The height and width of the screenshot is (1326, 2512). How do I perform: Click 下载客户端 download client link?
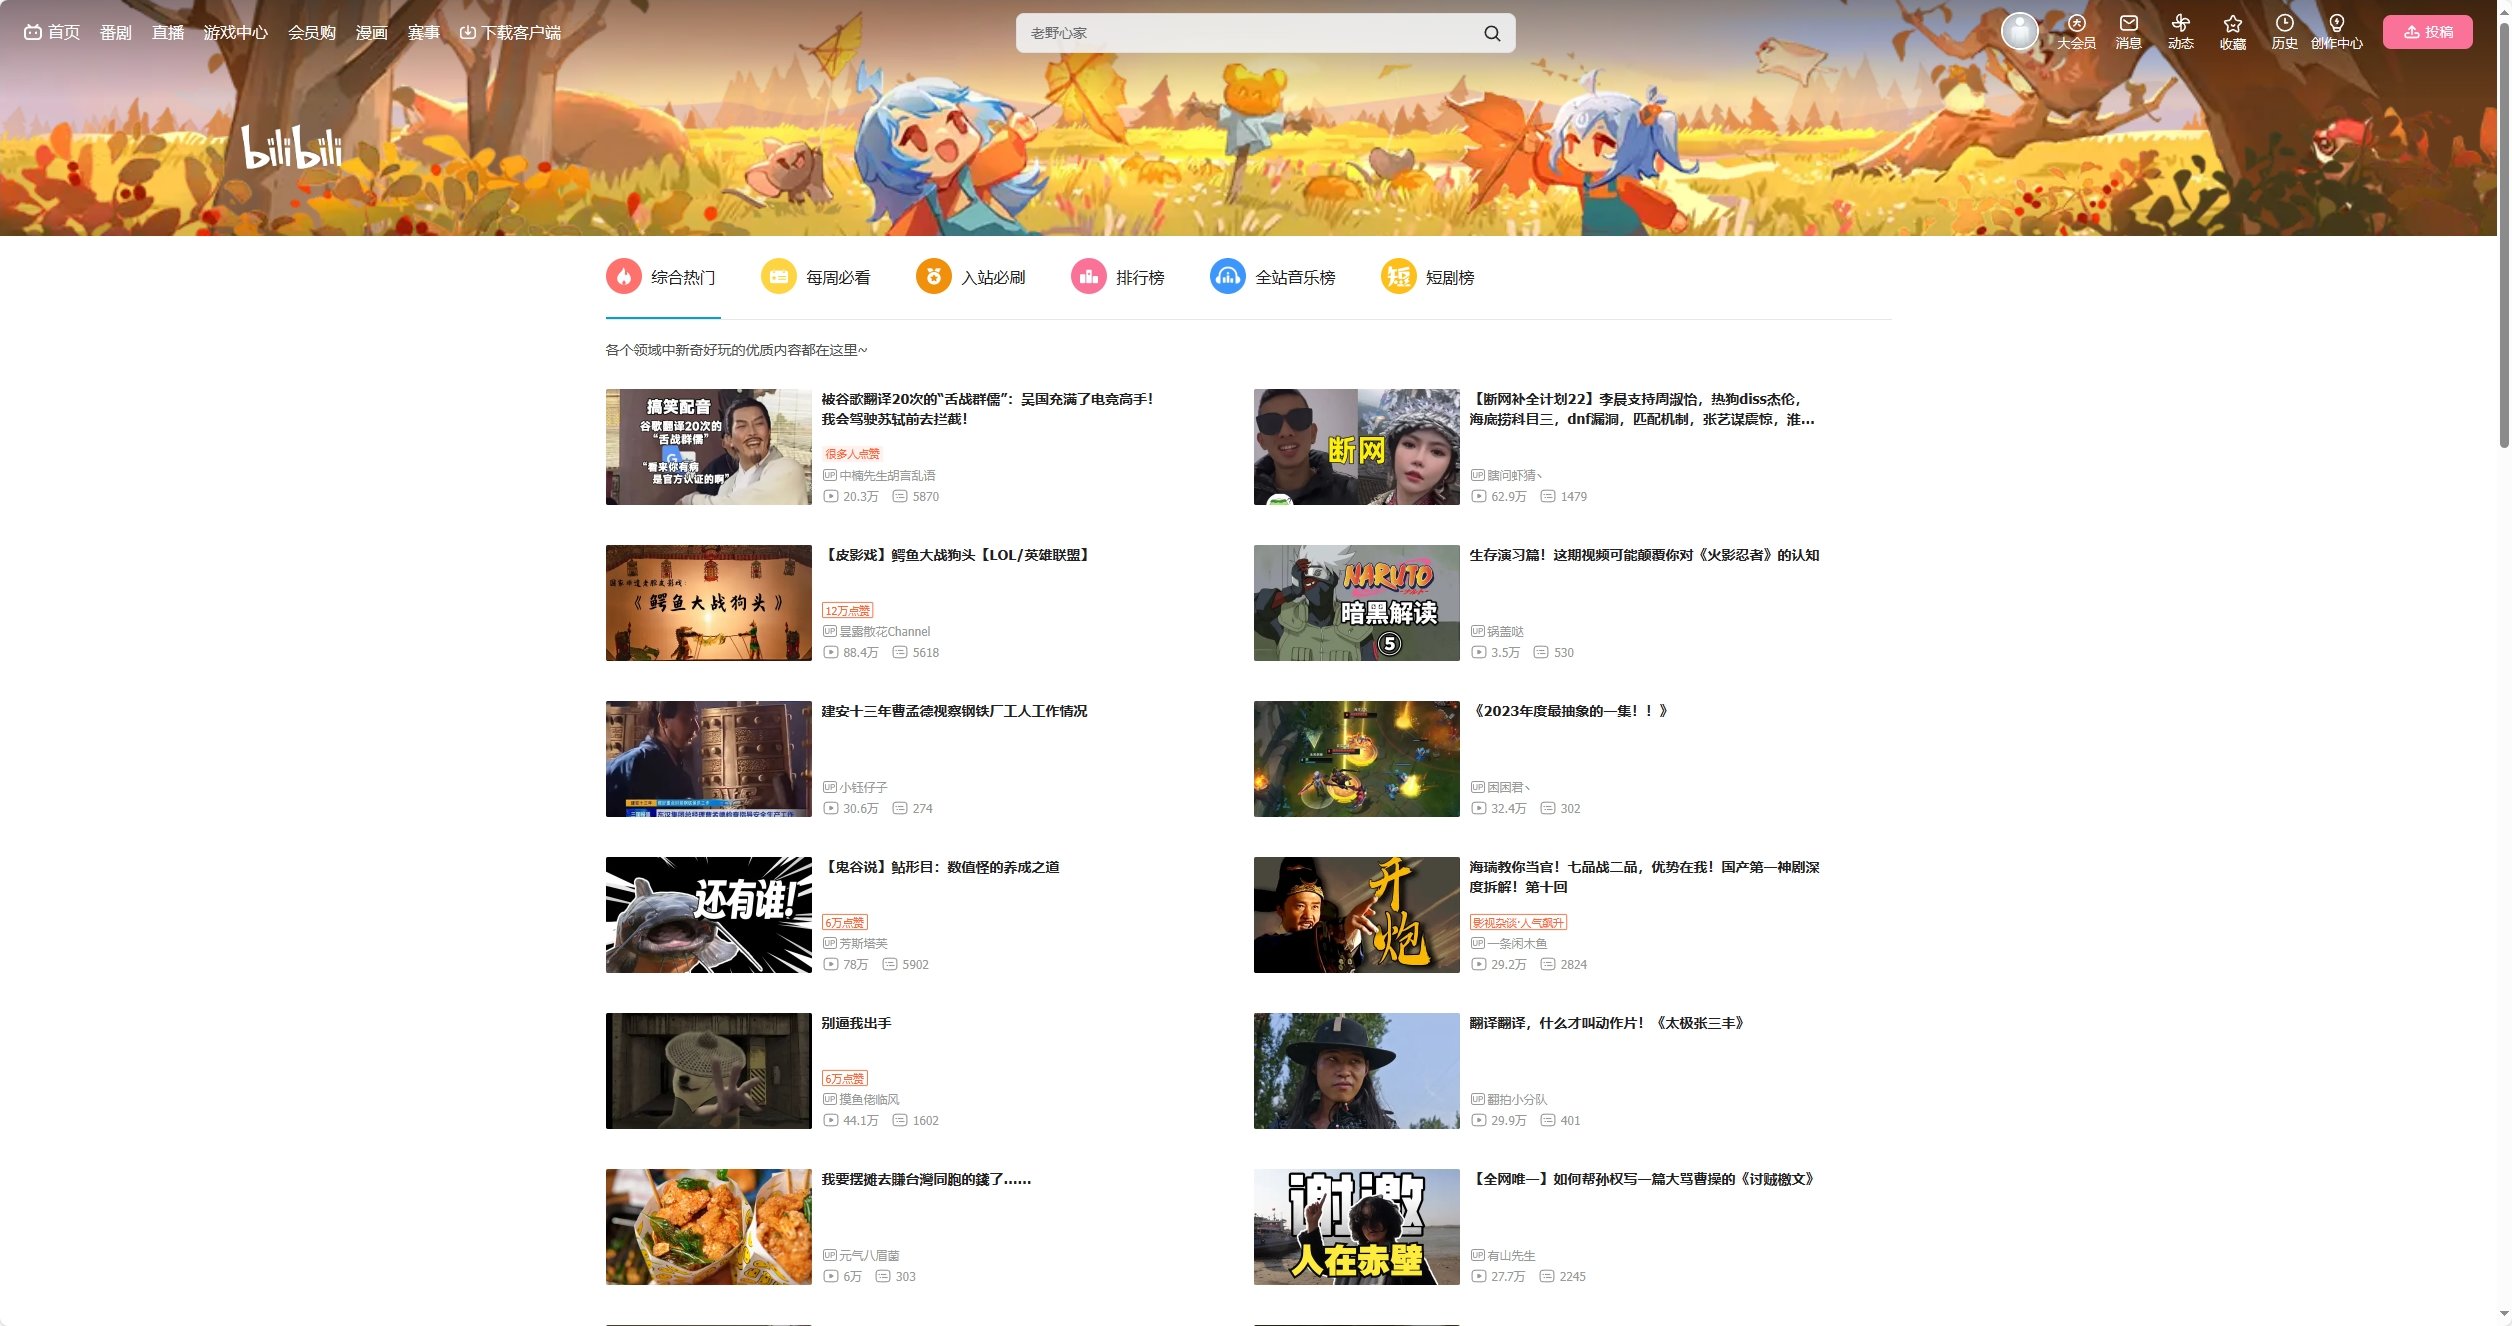tap(510, 32)
